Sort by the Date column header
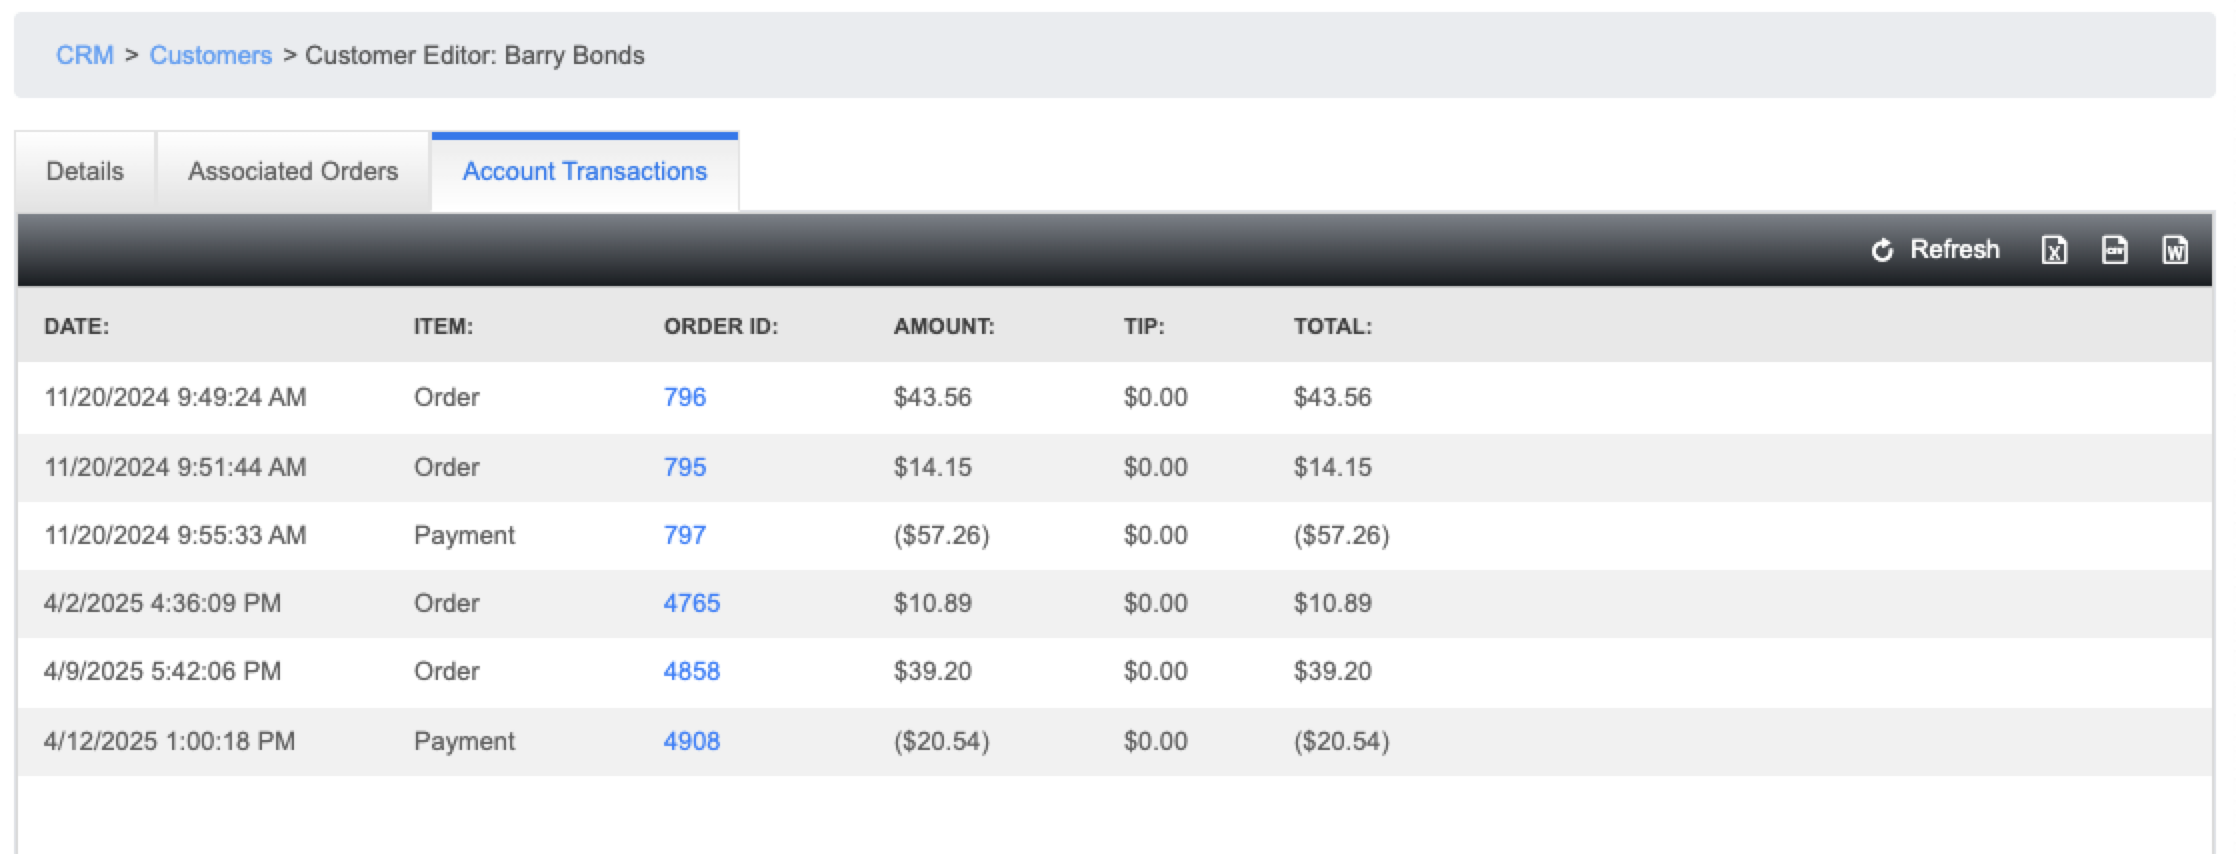The image size is (2236, 854). point(77,326)
